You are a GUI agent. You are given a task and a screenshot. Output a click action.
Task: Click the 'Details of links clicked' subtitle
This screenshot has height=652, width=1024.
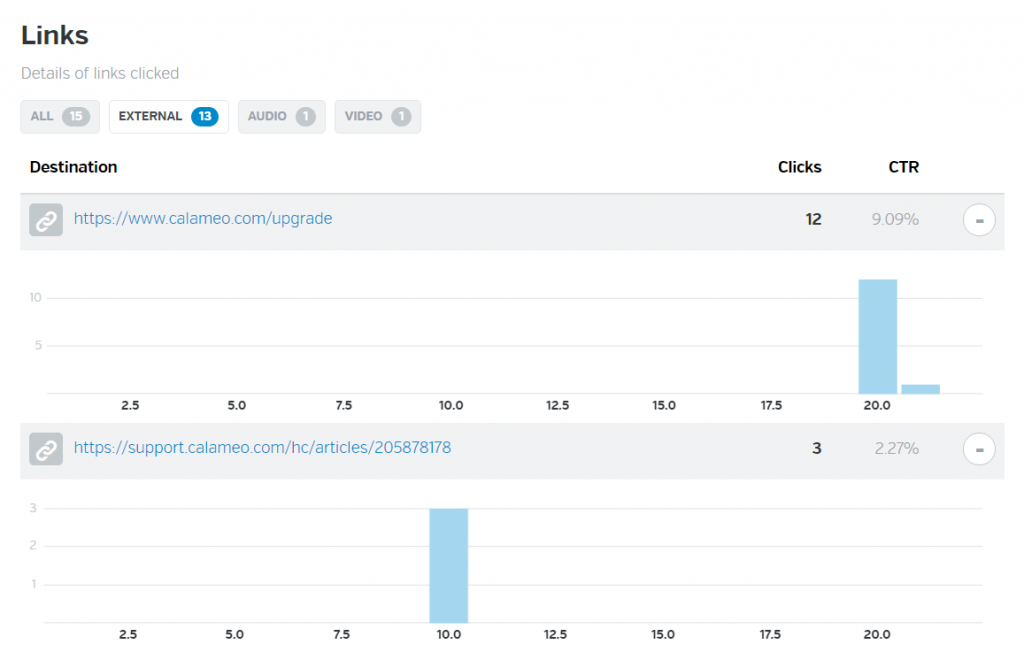100,73
